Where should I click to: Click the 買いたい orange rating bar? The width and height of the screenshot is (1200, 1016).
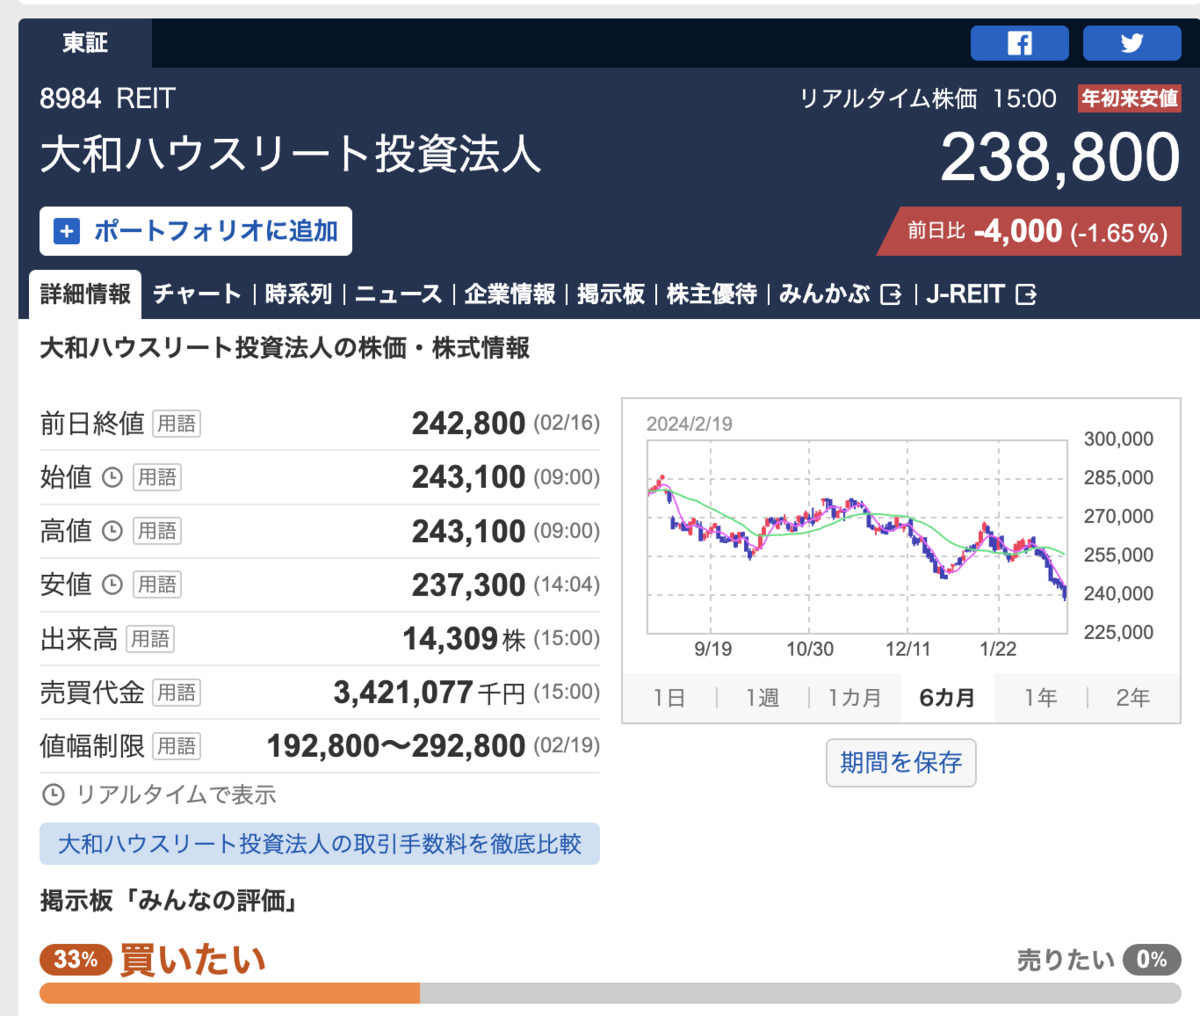pyautogui.click(x=230, y=993)
